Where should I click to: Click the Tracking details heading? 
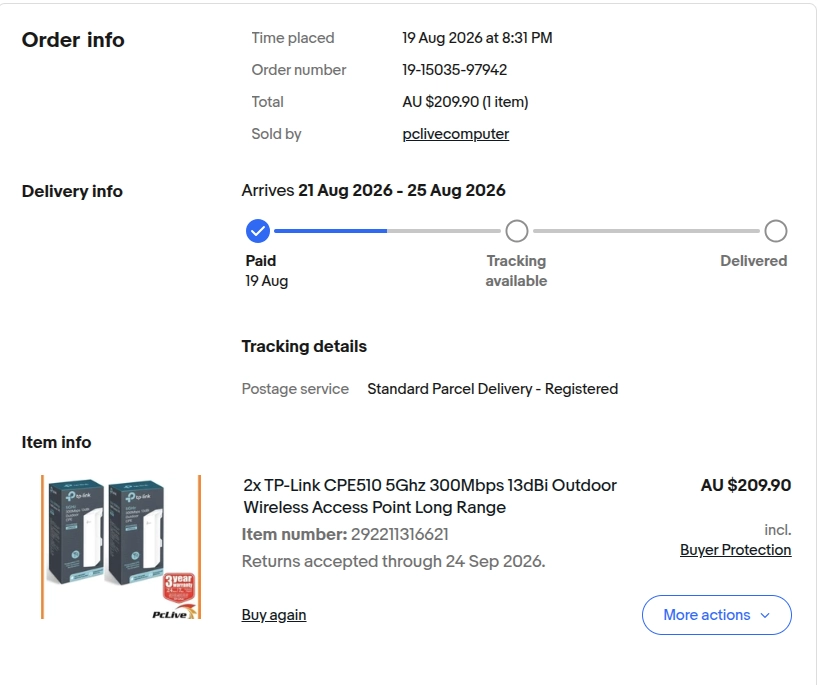(304, 346)
